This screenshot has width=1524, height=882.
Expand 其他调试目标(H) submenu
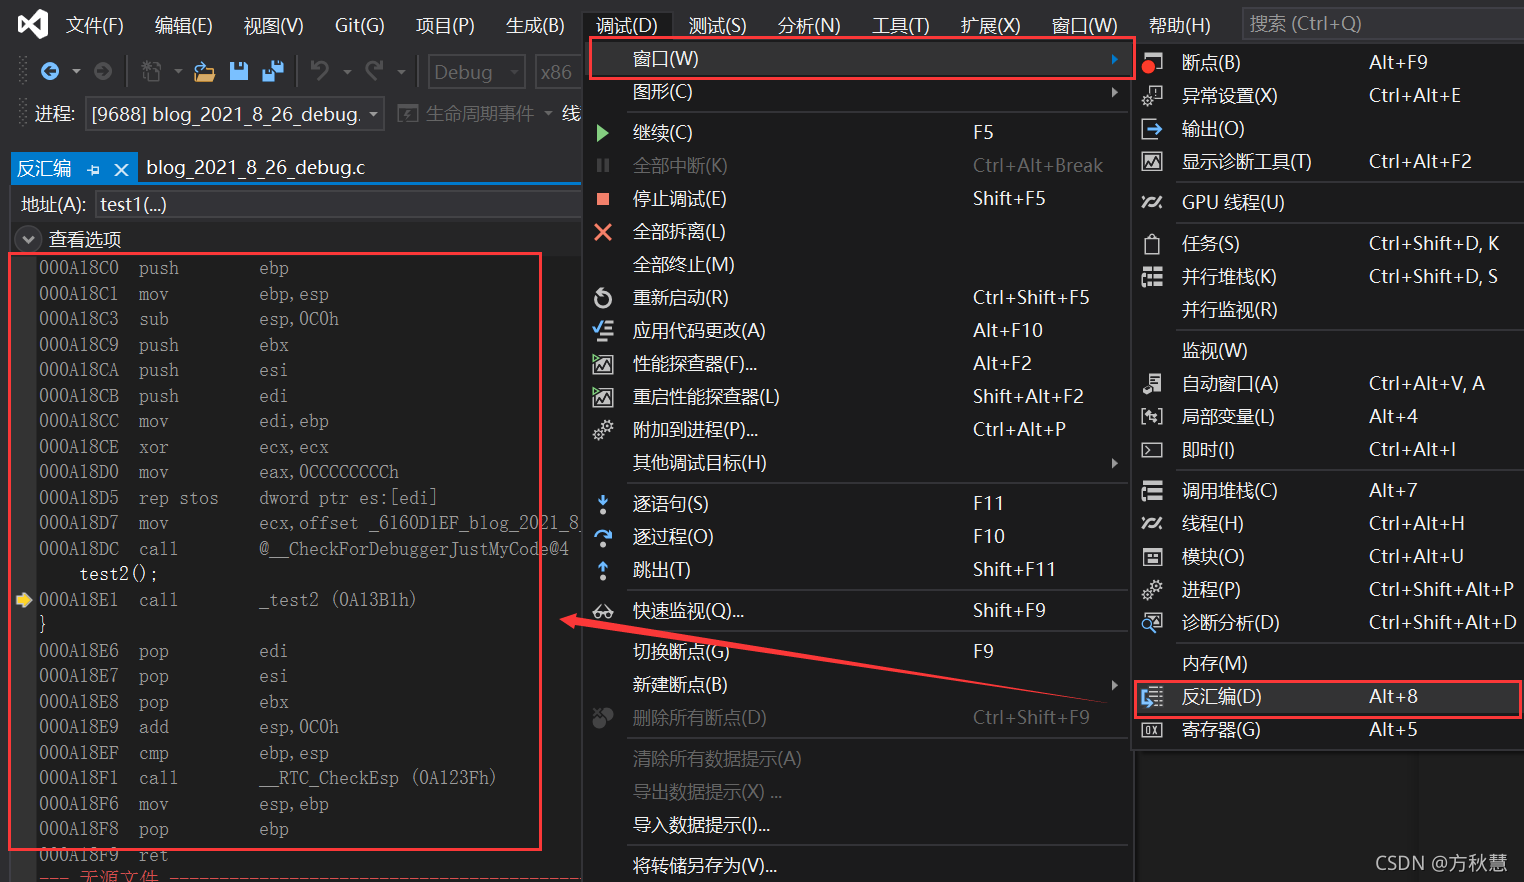coord(858,462)
